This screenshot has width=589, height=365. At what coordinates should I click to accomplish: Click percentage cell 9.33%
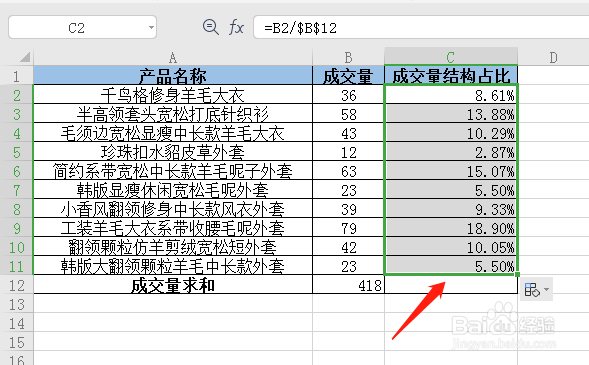451,209
